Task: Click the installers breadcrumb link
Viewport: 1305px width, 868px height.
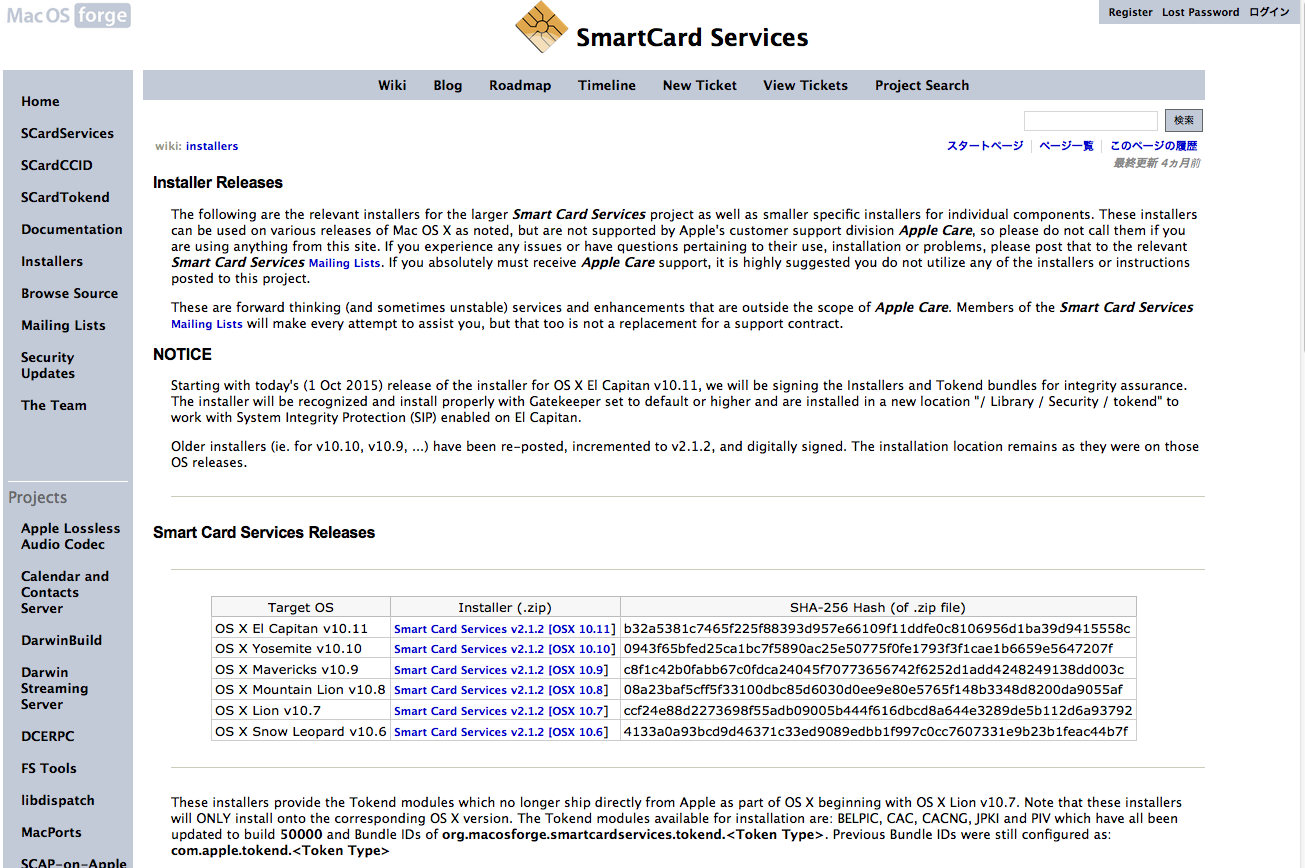Action: tap(212, 146)
